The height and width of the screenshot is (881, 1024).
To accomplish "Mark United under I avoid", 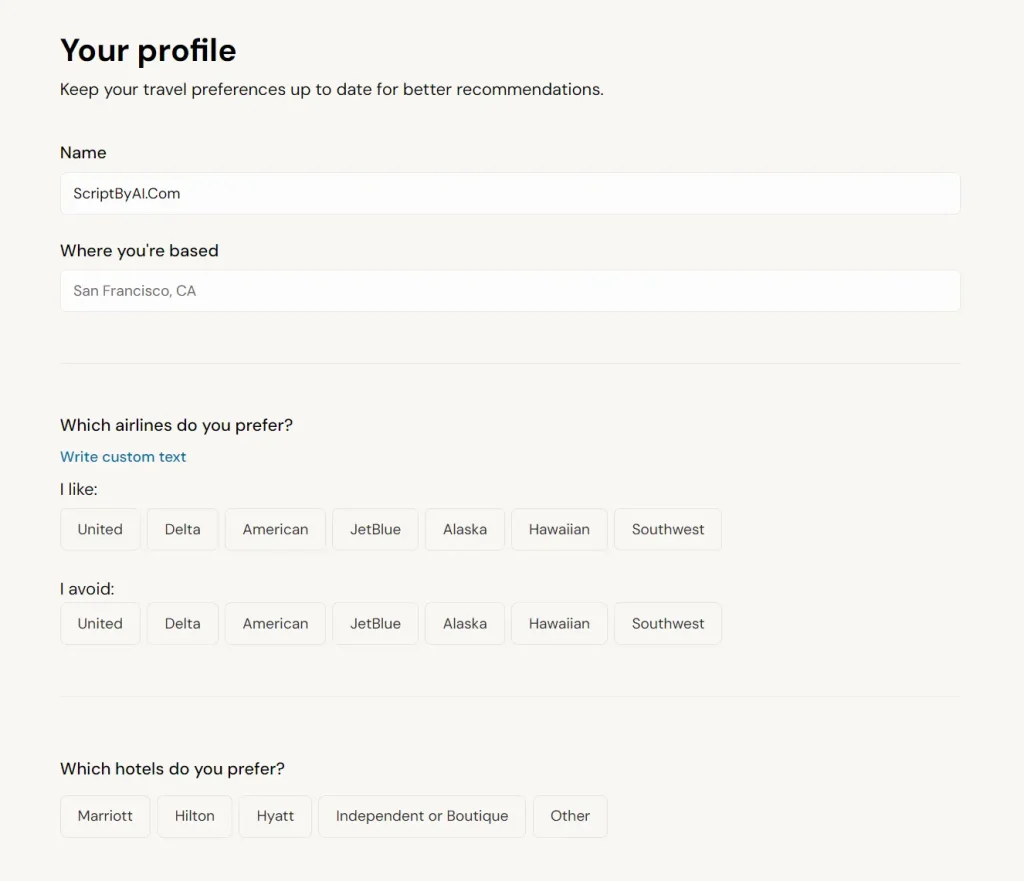I will (x=100, y=624).
